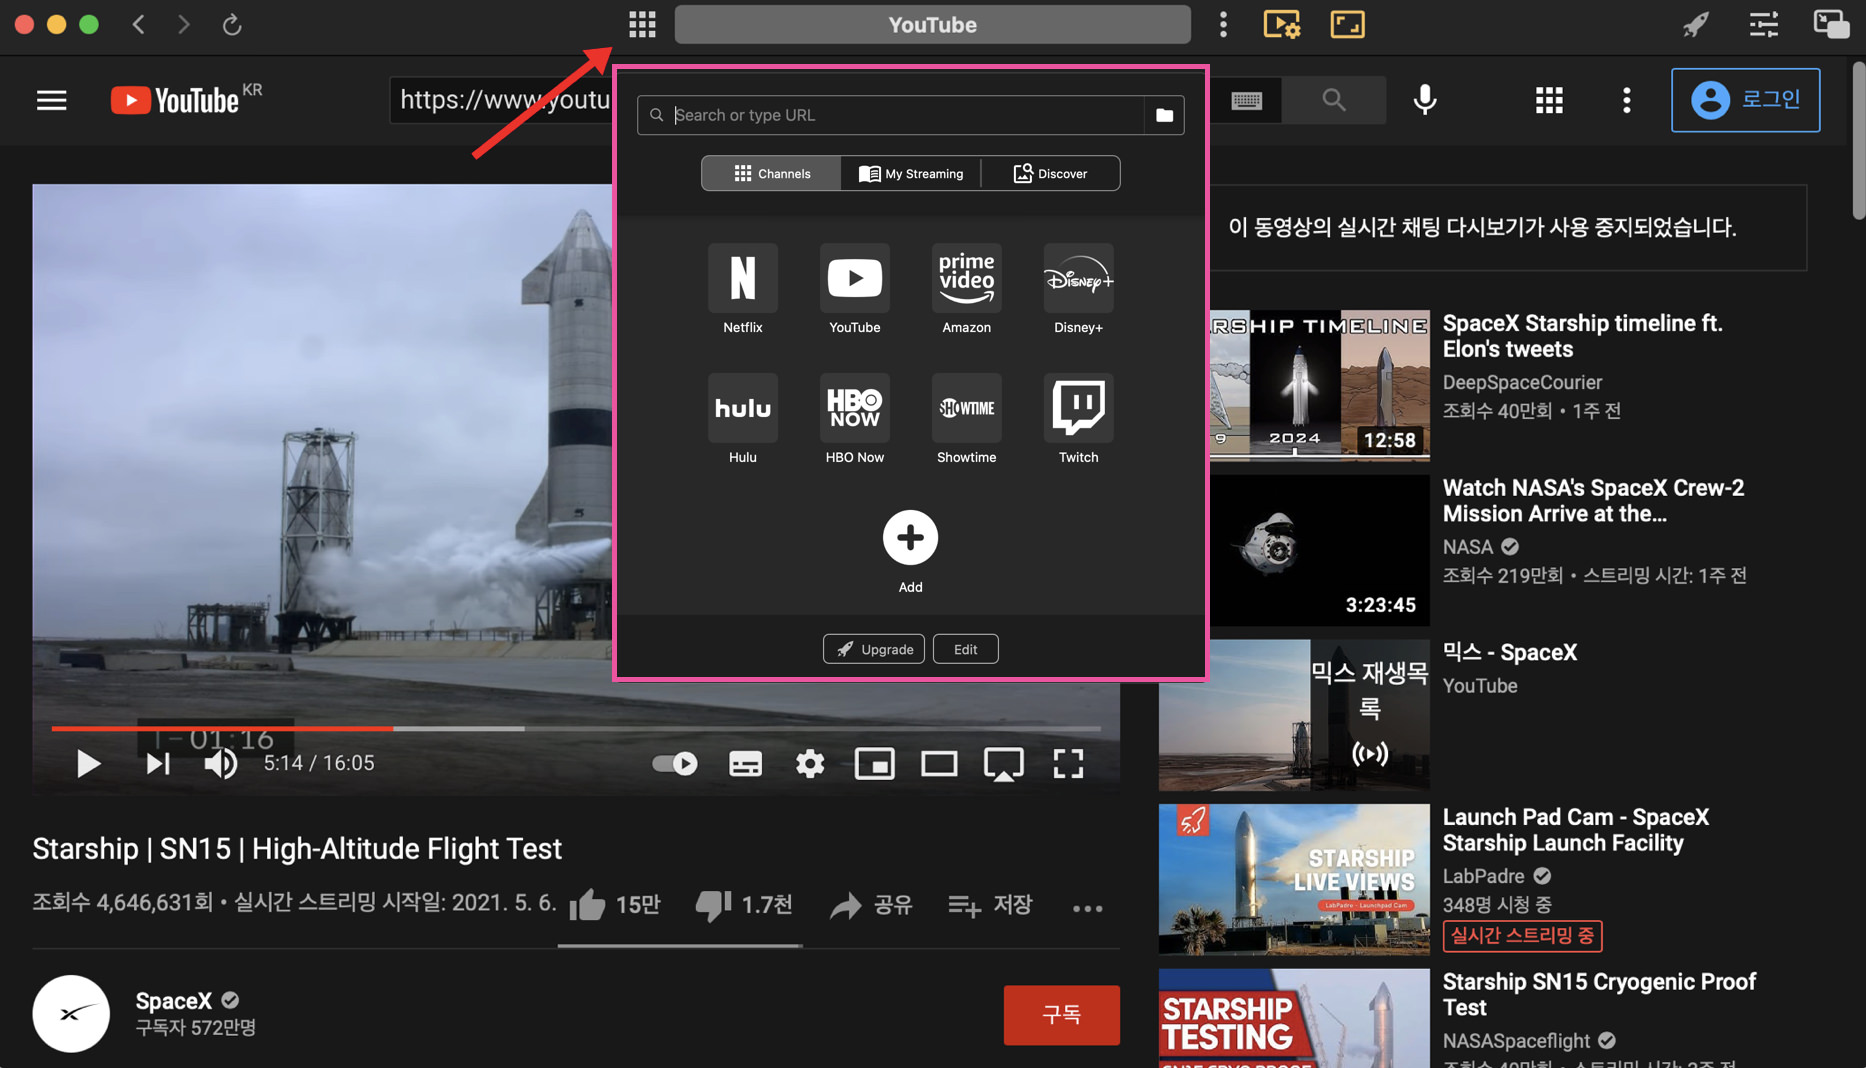Screen dimensions: 1866x1068
Task: Open DeepSpaceCourier channel name
Action: point(1522,382)
